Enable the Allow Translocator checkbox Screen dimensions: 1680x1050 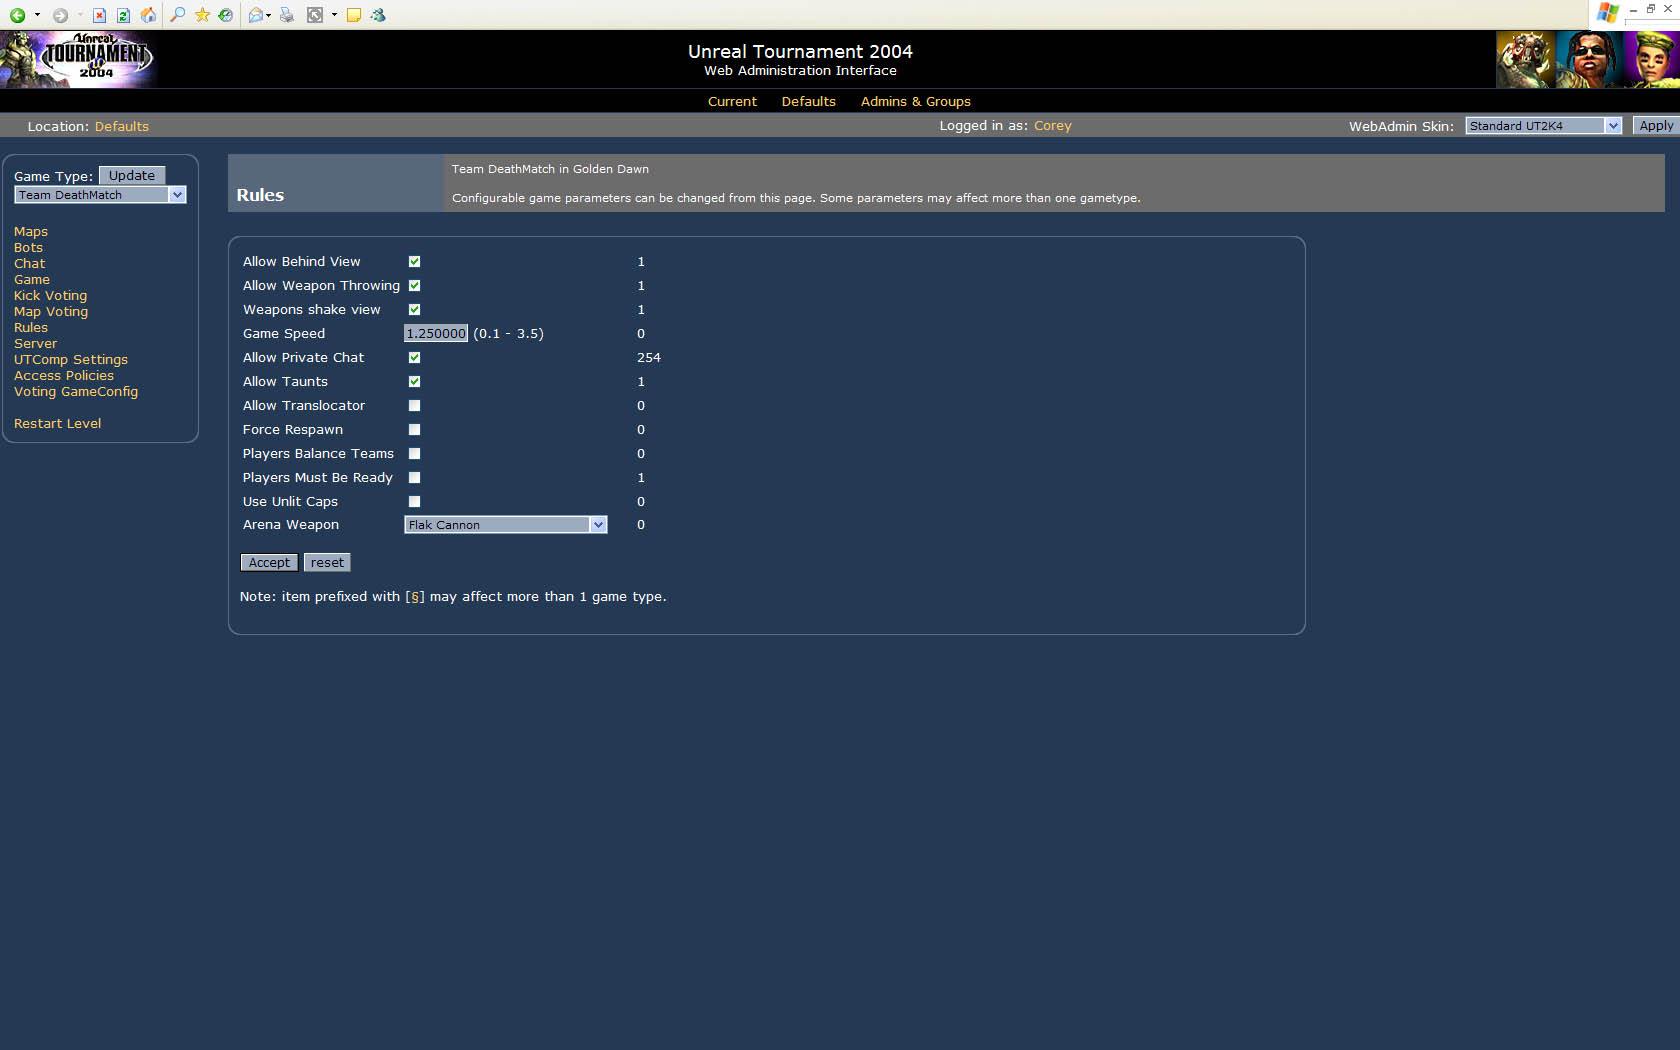tap(414, 406)
